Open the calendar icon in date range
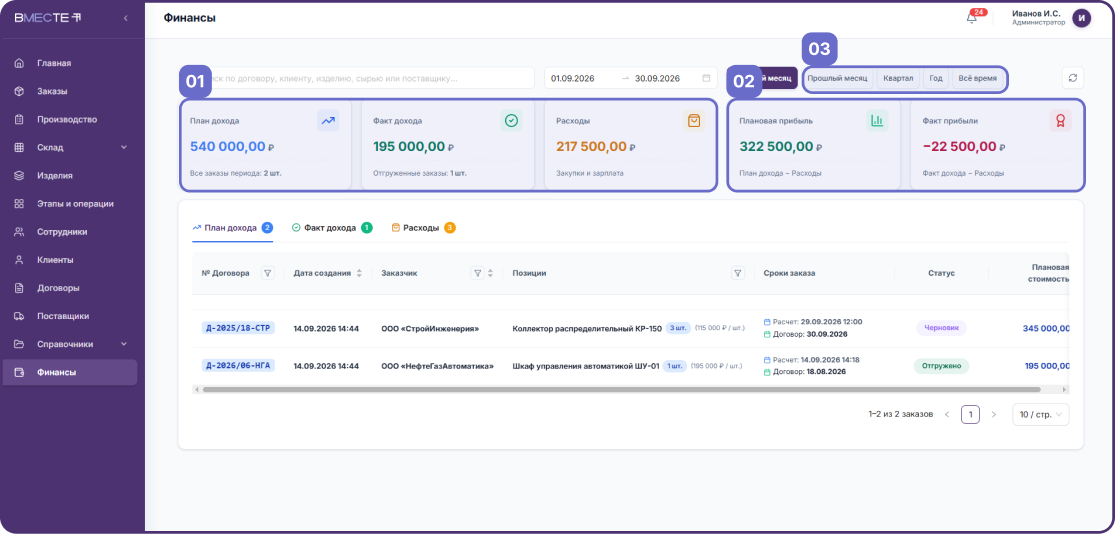Image resolution: width=1115 pixels, height=534 pixels. (705, 78)
